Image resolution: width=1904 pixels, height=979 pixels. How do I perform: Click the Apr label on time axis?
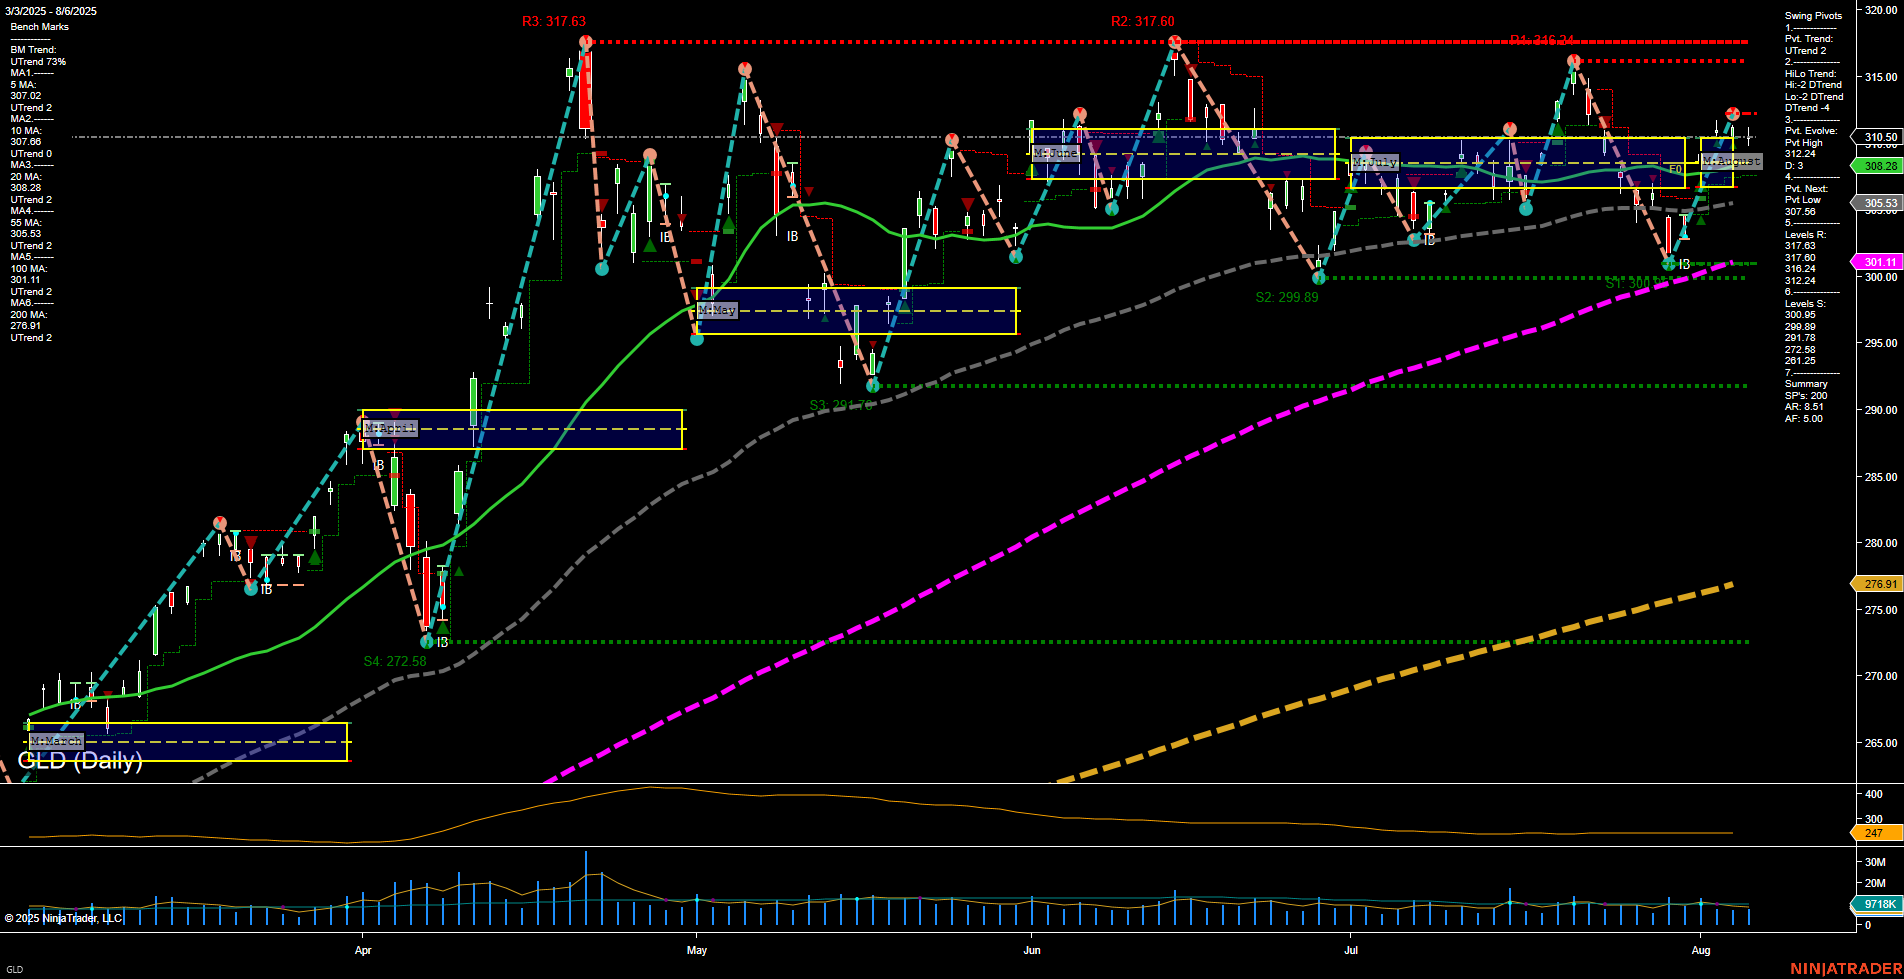point(363,950)
